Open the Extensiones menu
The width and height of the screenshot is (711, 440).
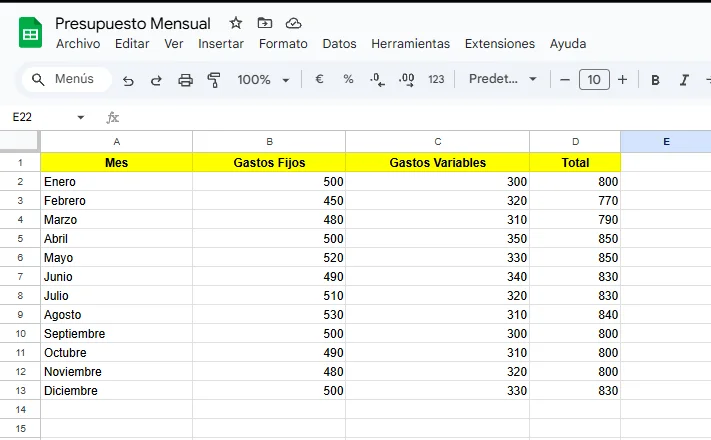(x=500, y=44)
